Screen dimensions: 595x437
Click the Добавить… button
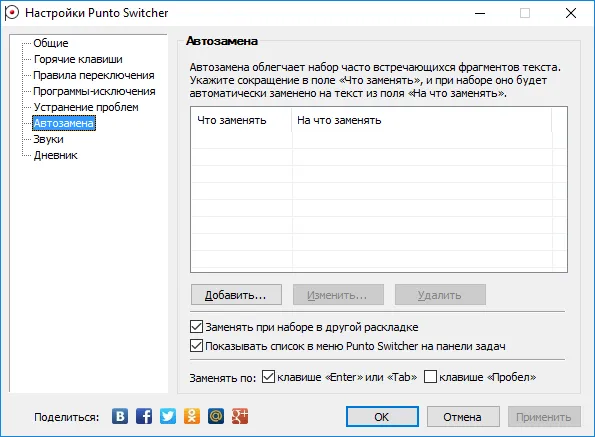pyautogui.click(x=236, y=295)
